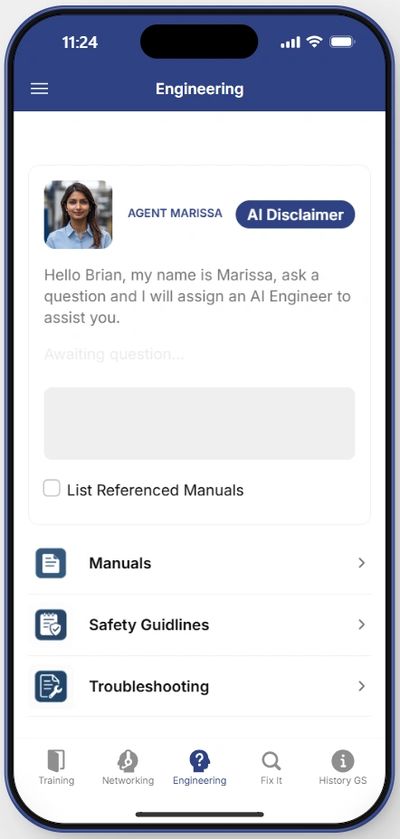Tap the Manuals document icon
The image size is (400, 839).
[51, 563]
